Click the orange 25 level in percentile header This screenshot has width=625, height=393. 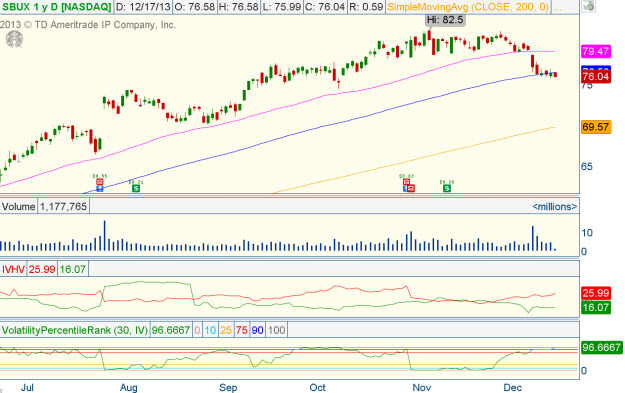(226, 330)
